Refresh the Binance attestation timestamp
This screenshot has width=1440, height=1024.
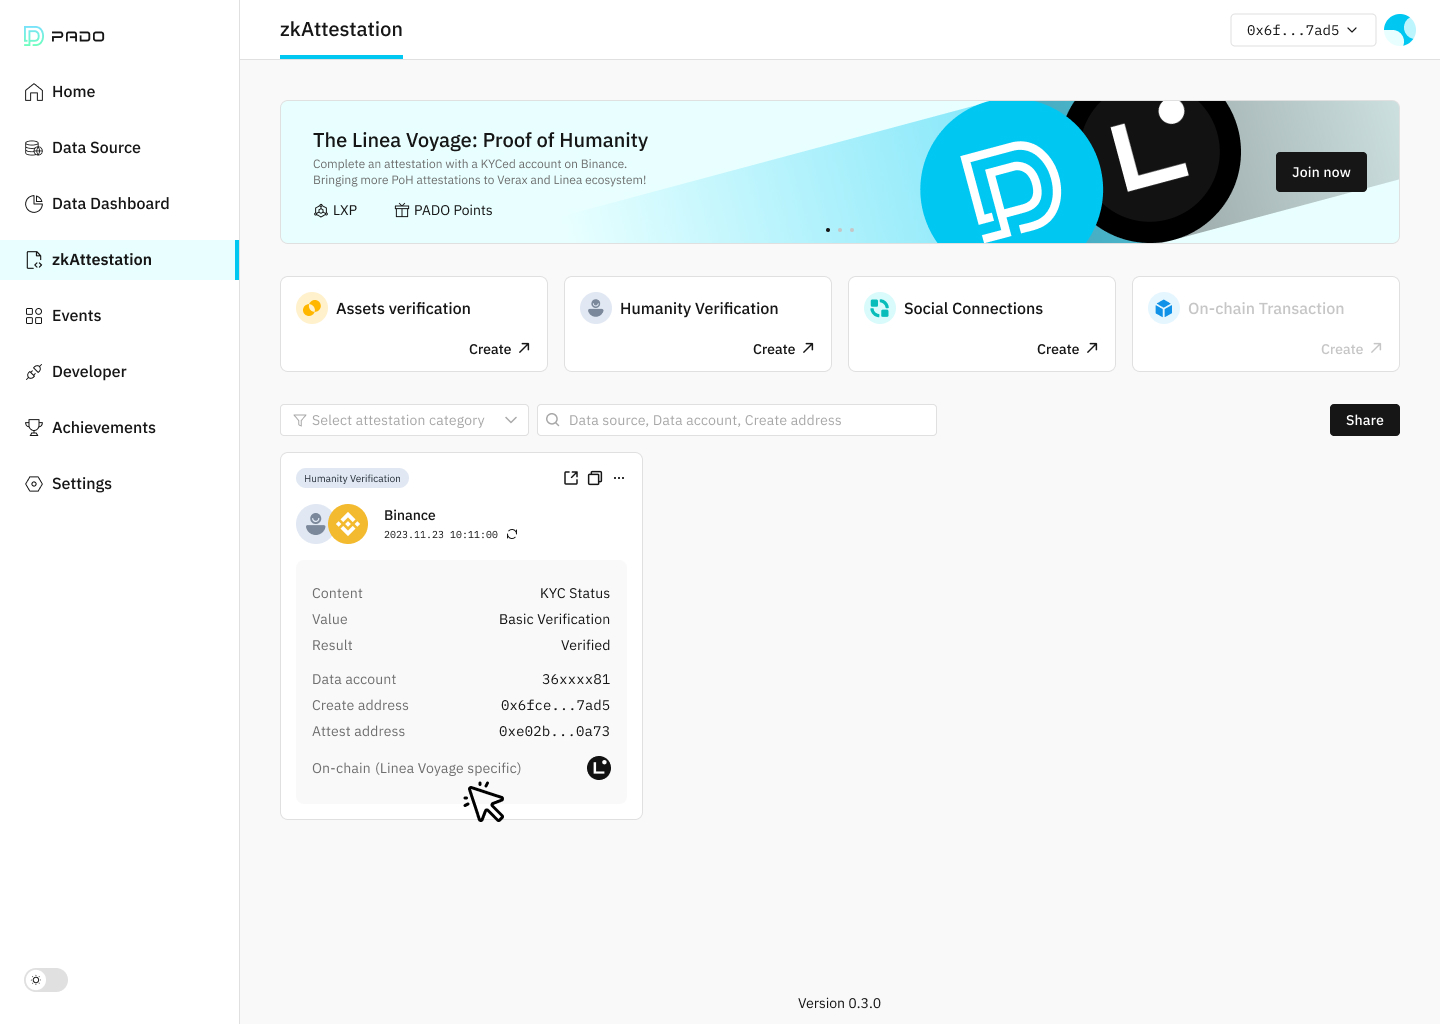512,534
